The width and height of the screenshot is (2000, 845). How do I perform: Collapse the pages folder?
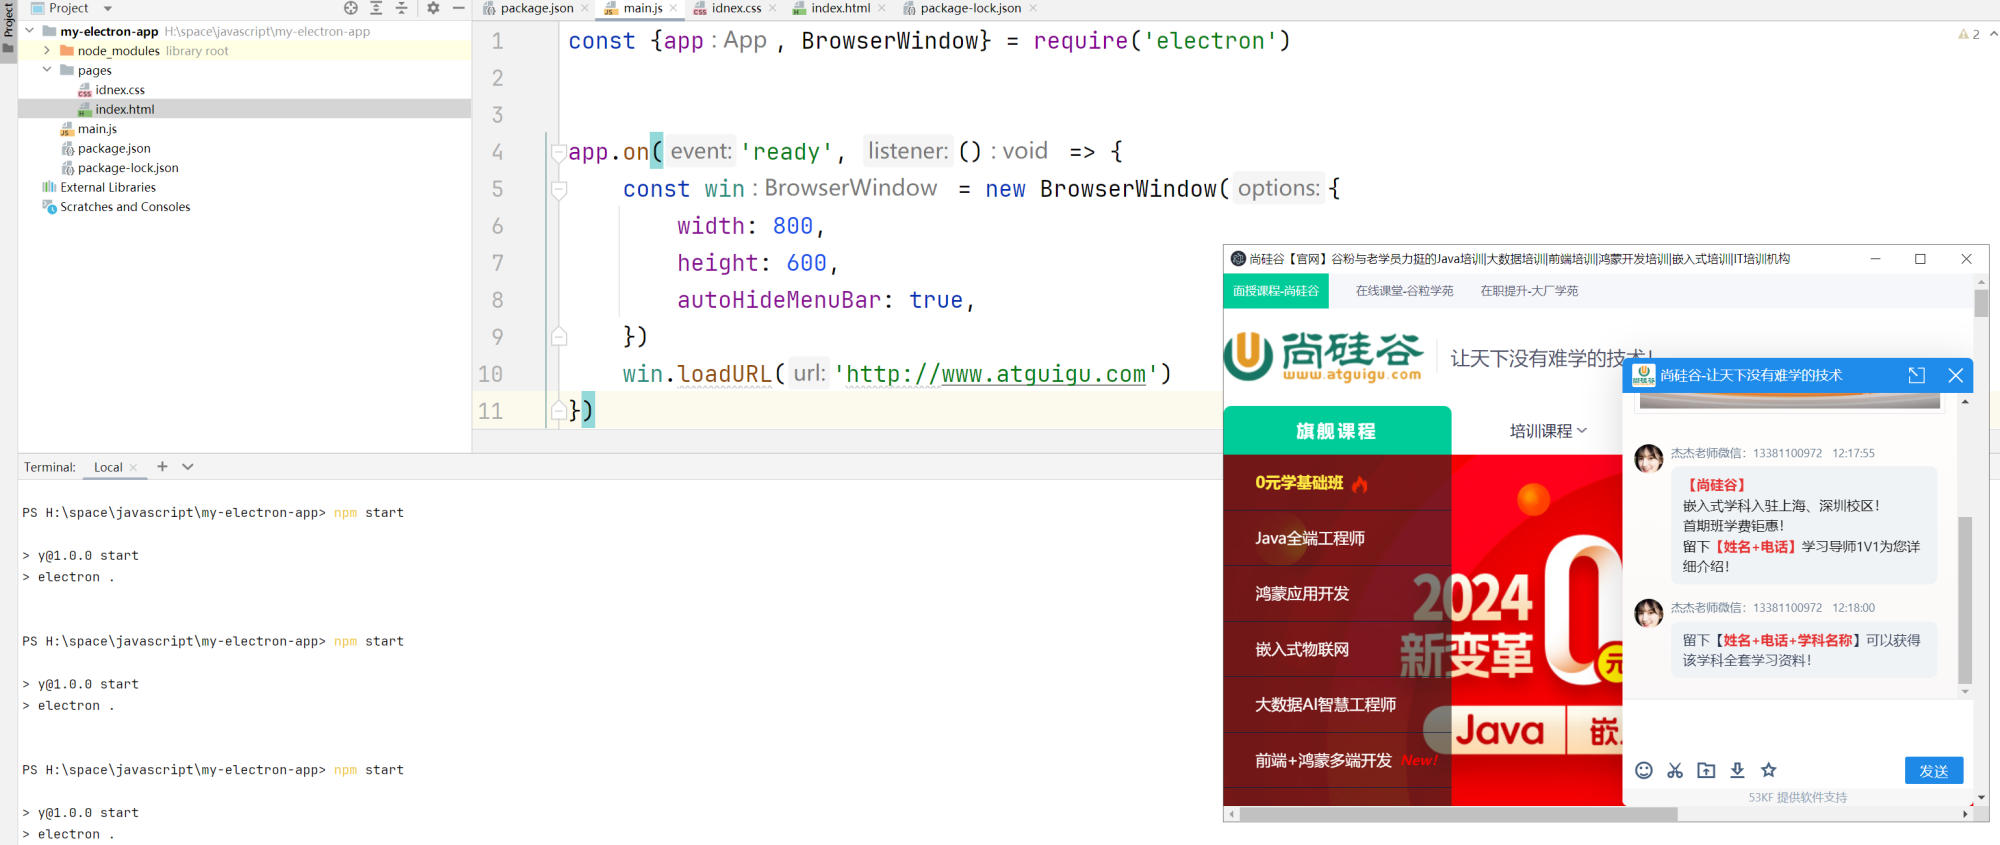tap(47, 70)
